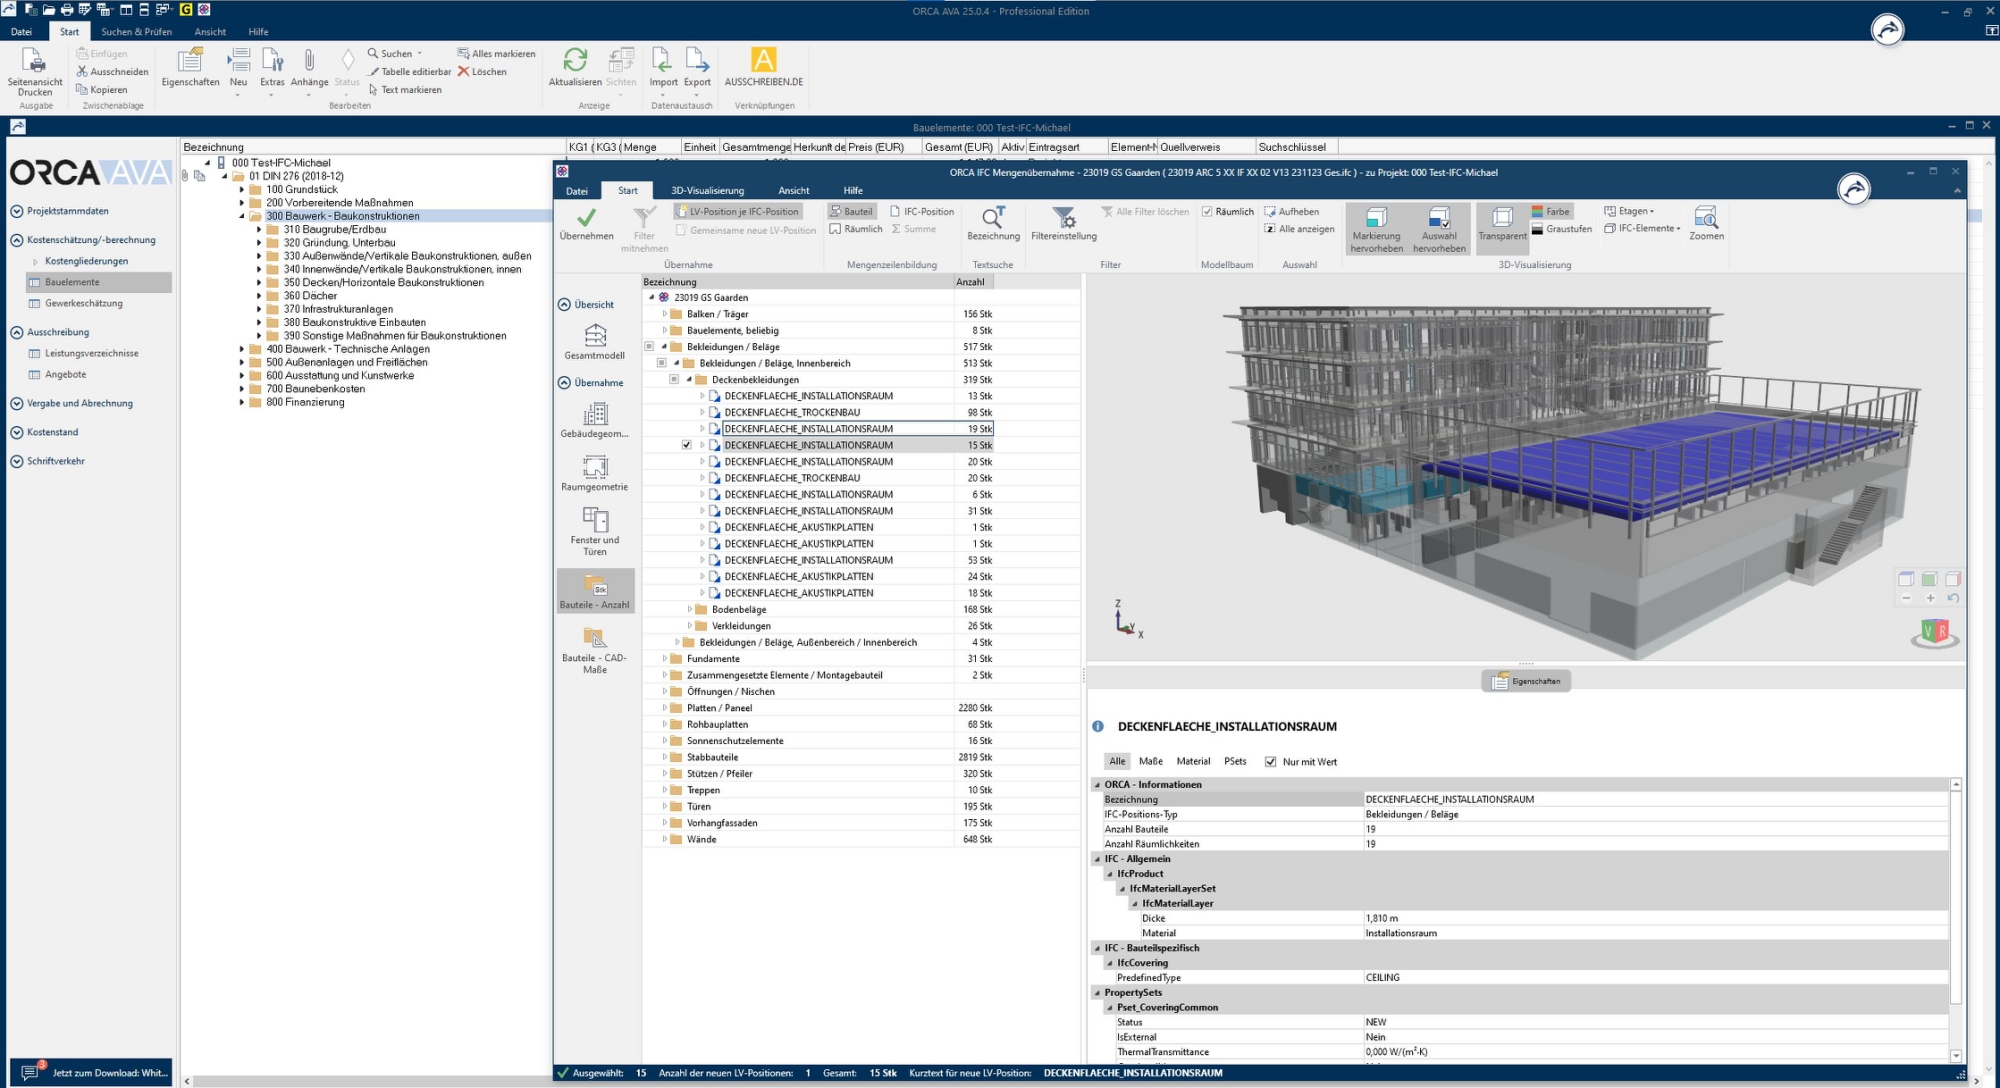Open Gesamtmodell view in sidebar
Image resolution: width=2000 pixels, height=1088 pixels.
point(595,341)
